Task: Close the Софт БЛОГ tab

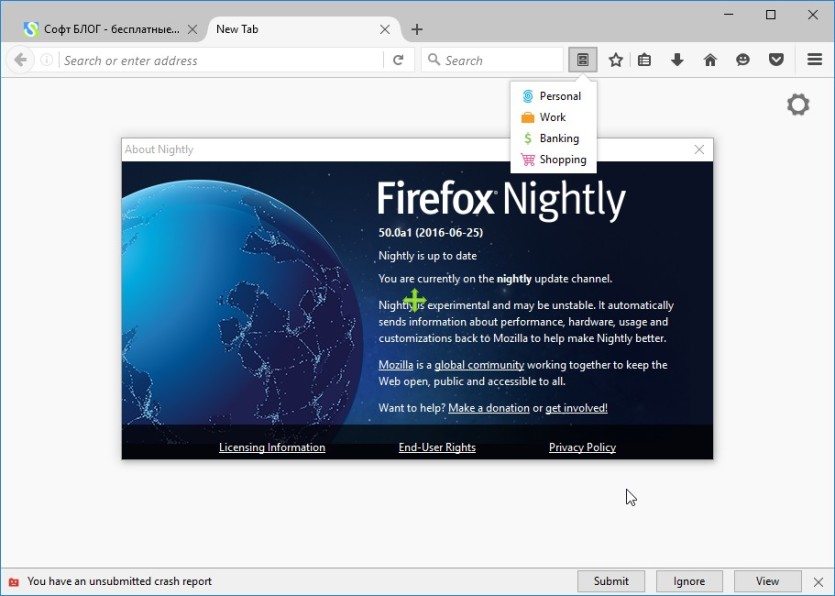Action: pyautogui.click(x=192, y=29)
